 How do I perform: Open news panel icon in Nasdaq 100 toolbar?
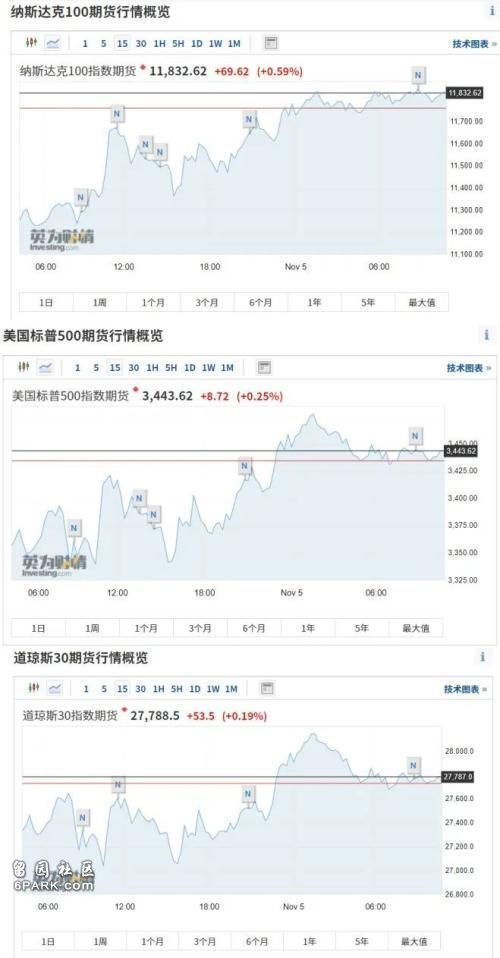point(271,43)
